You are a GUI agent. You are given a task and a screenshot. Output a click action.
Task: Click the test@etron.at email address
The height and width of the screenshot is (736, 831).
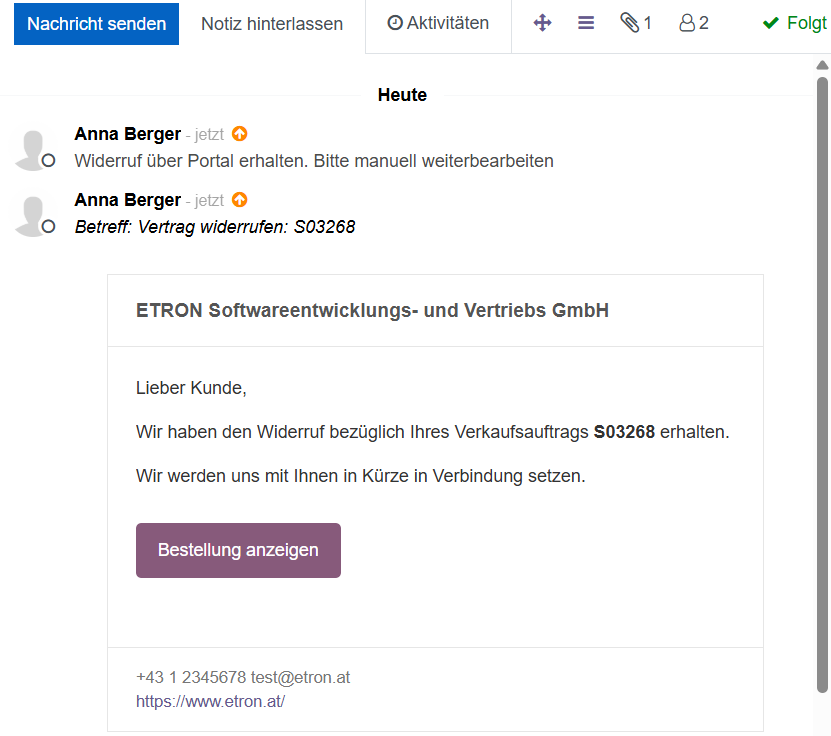click(x=300, y=678)
